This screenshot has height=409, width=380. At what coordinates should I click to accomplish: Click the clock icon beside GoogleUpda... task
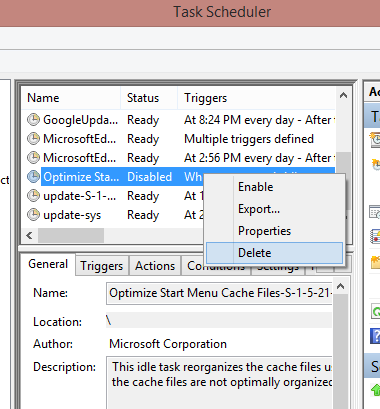click(x=33, y=120)
